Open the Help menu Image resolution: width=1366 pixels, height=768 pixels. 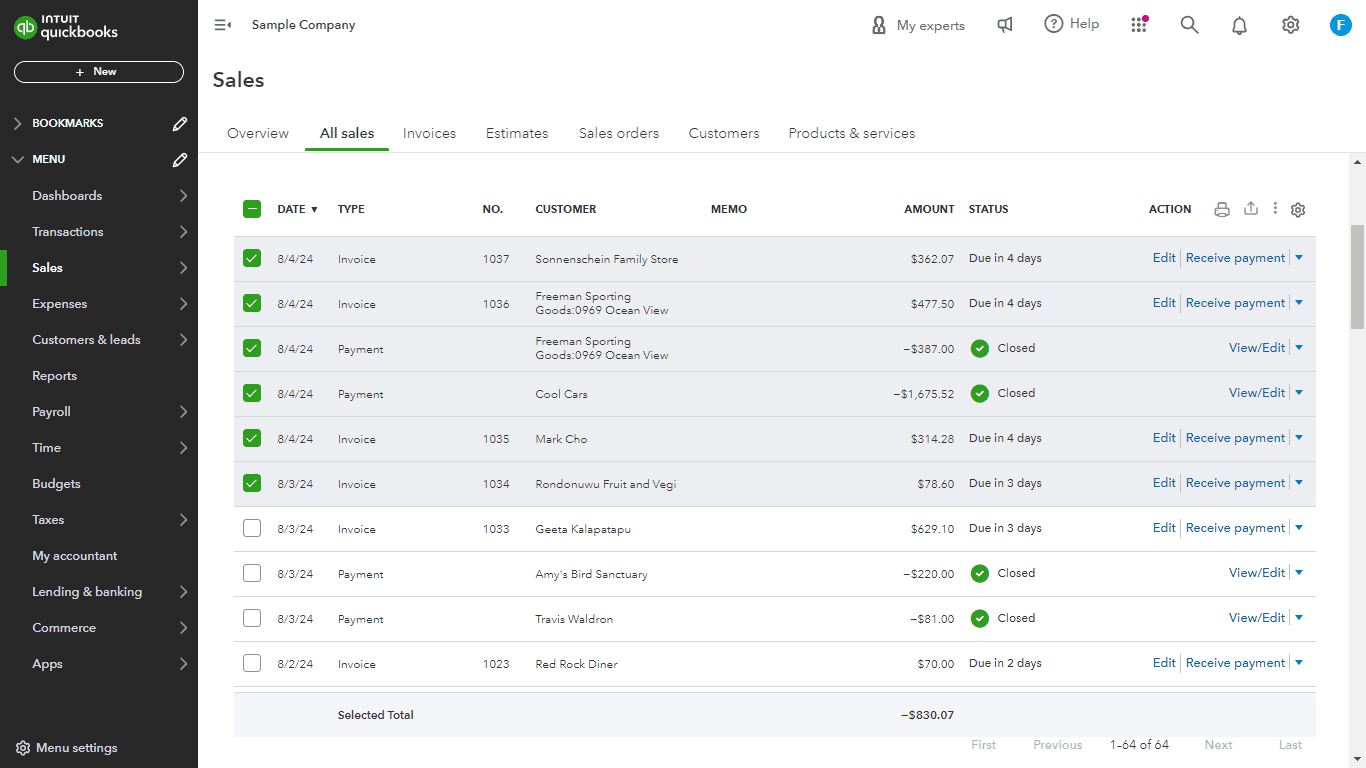pos(1072,24)
